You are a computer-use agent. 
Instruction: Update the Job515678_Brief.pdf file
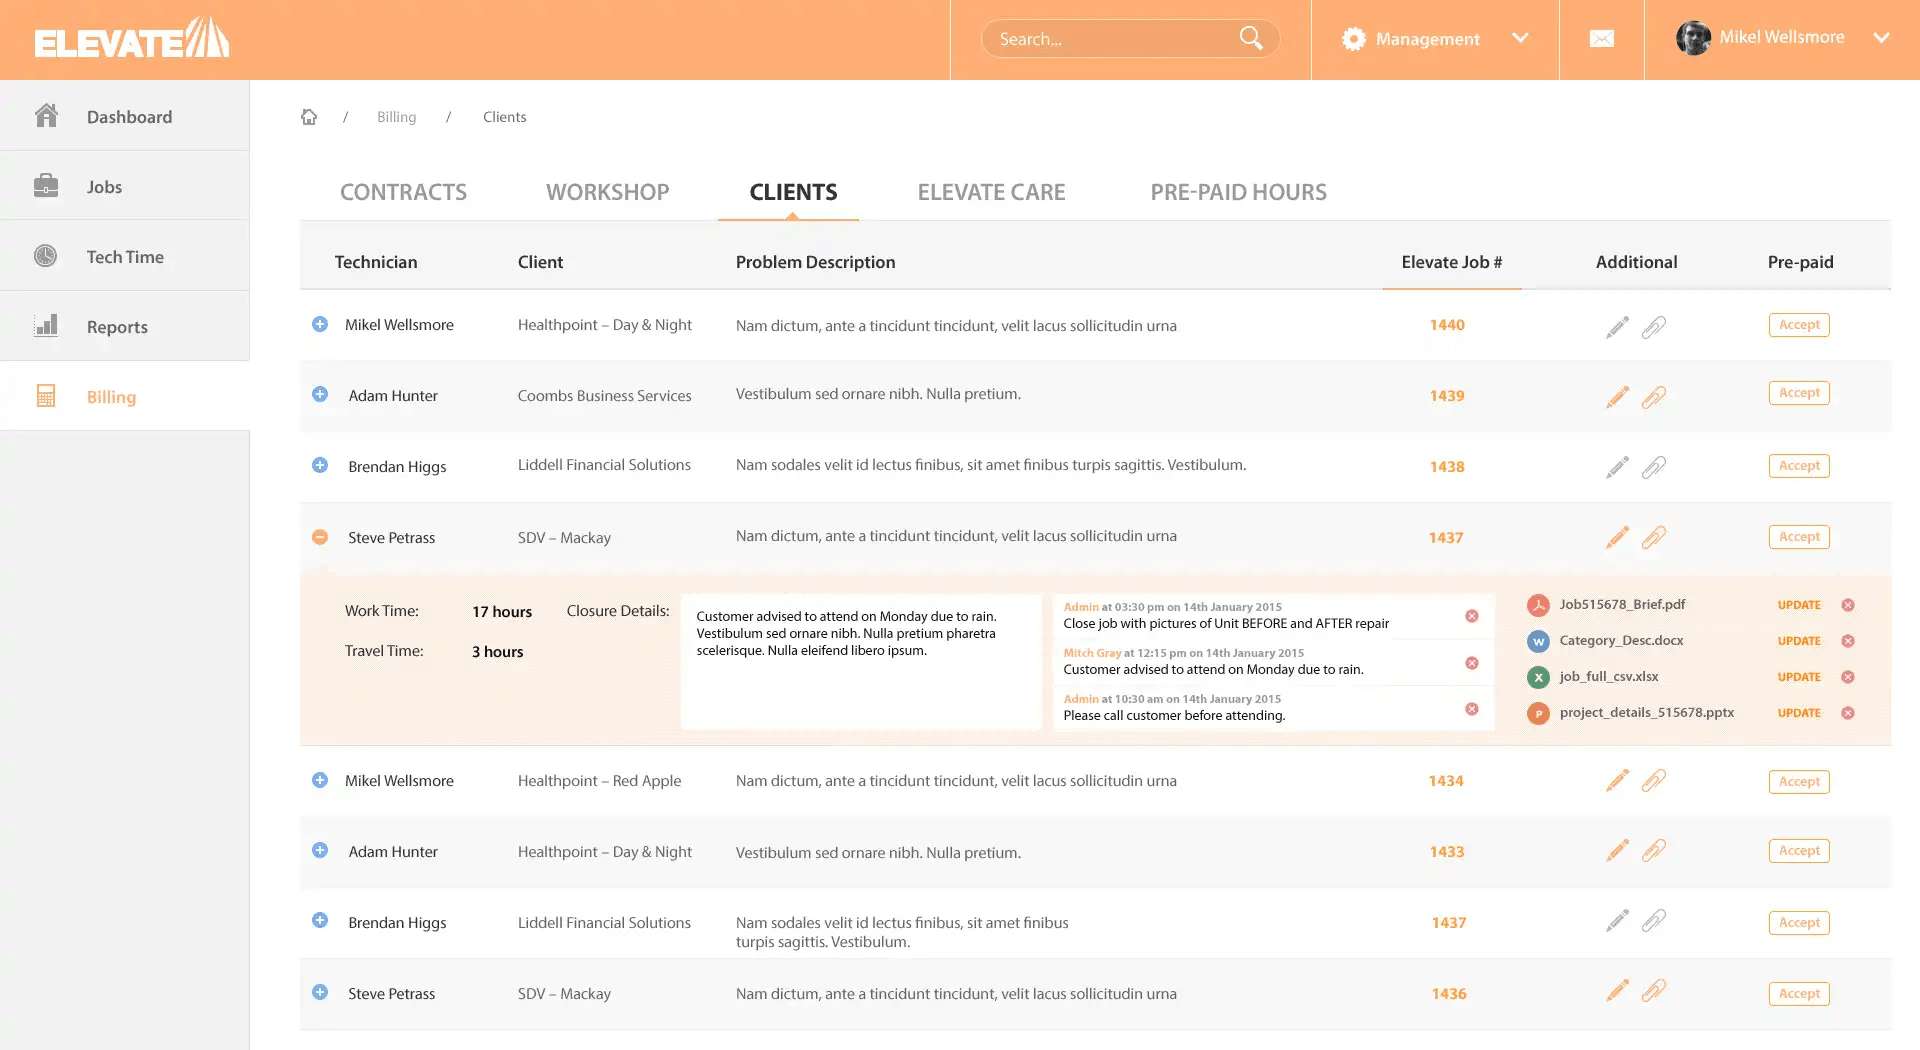[x=1799, y=605]
